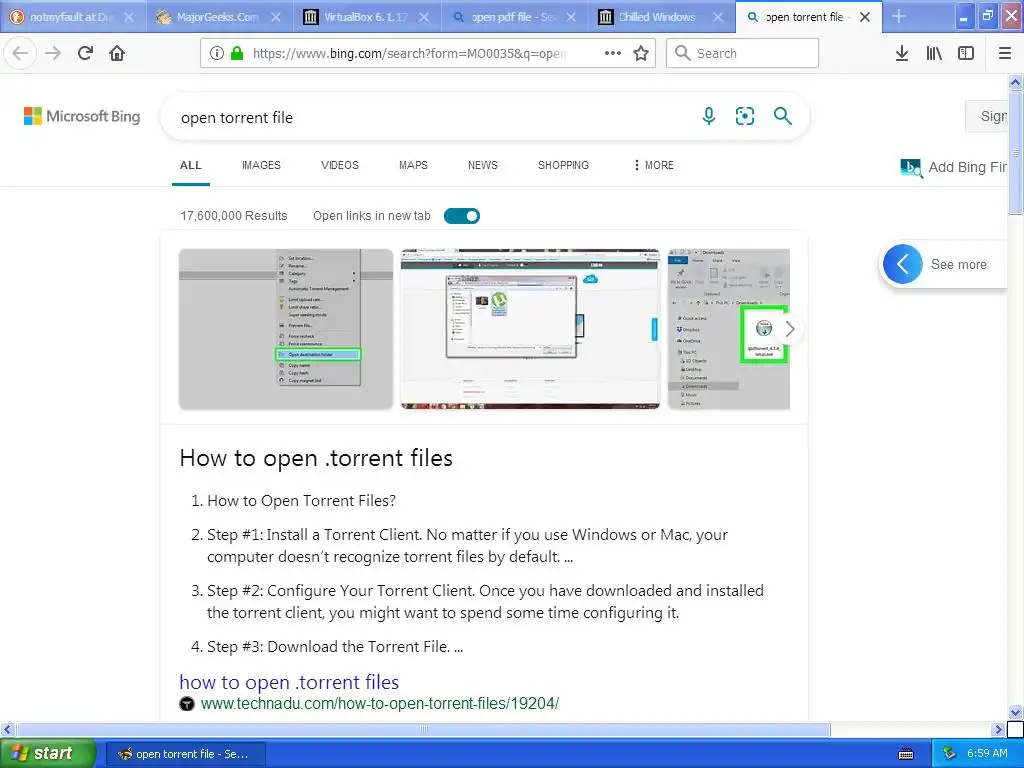The width and height of the screenshot is (1024, 768).
Task: Toggle 'Open links in new tab' switch
Action: (x=462, y=216)
